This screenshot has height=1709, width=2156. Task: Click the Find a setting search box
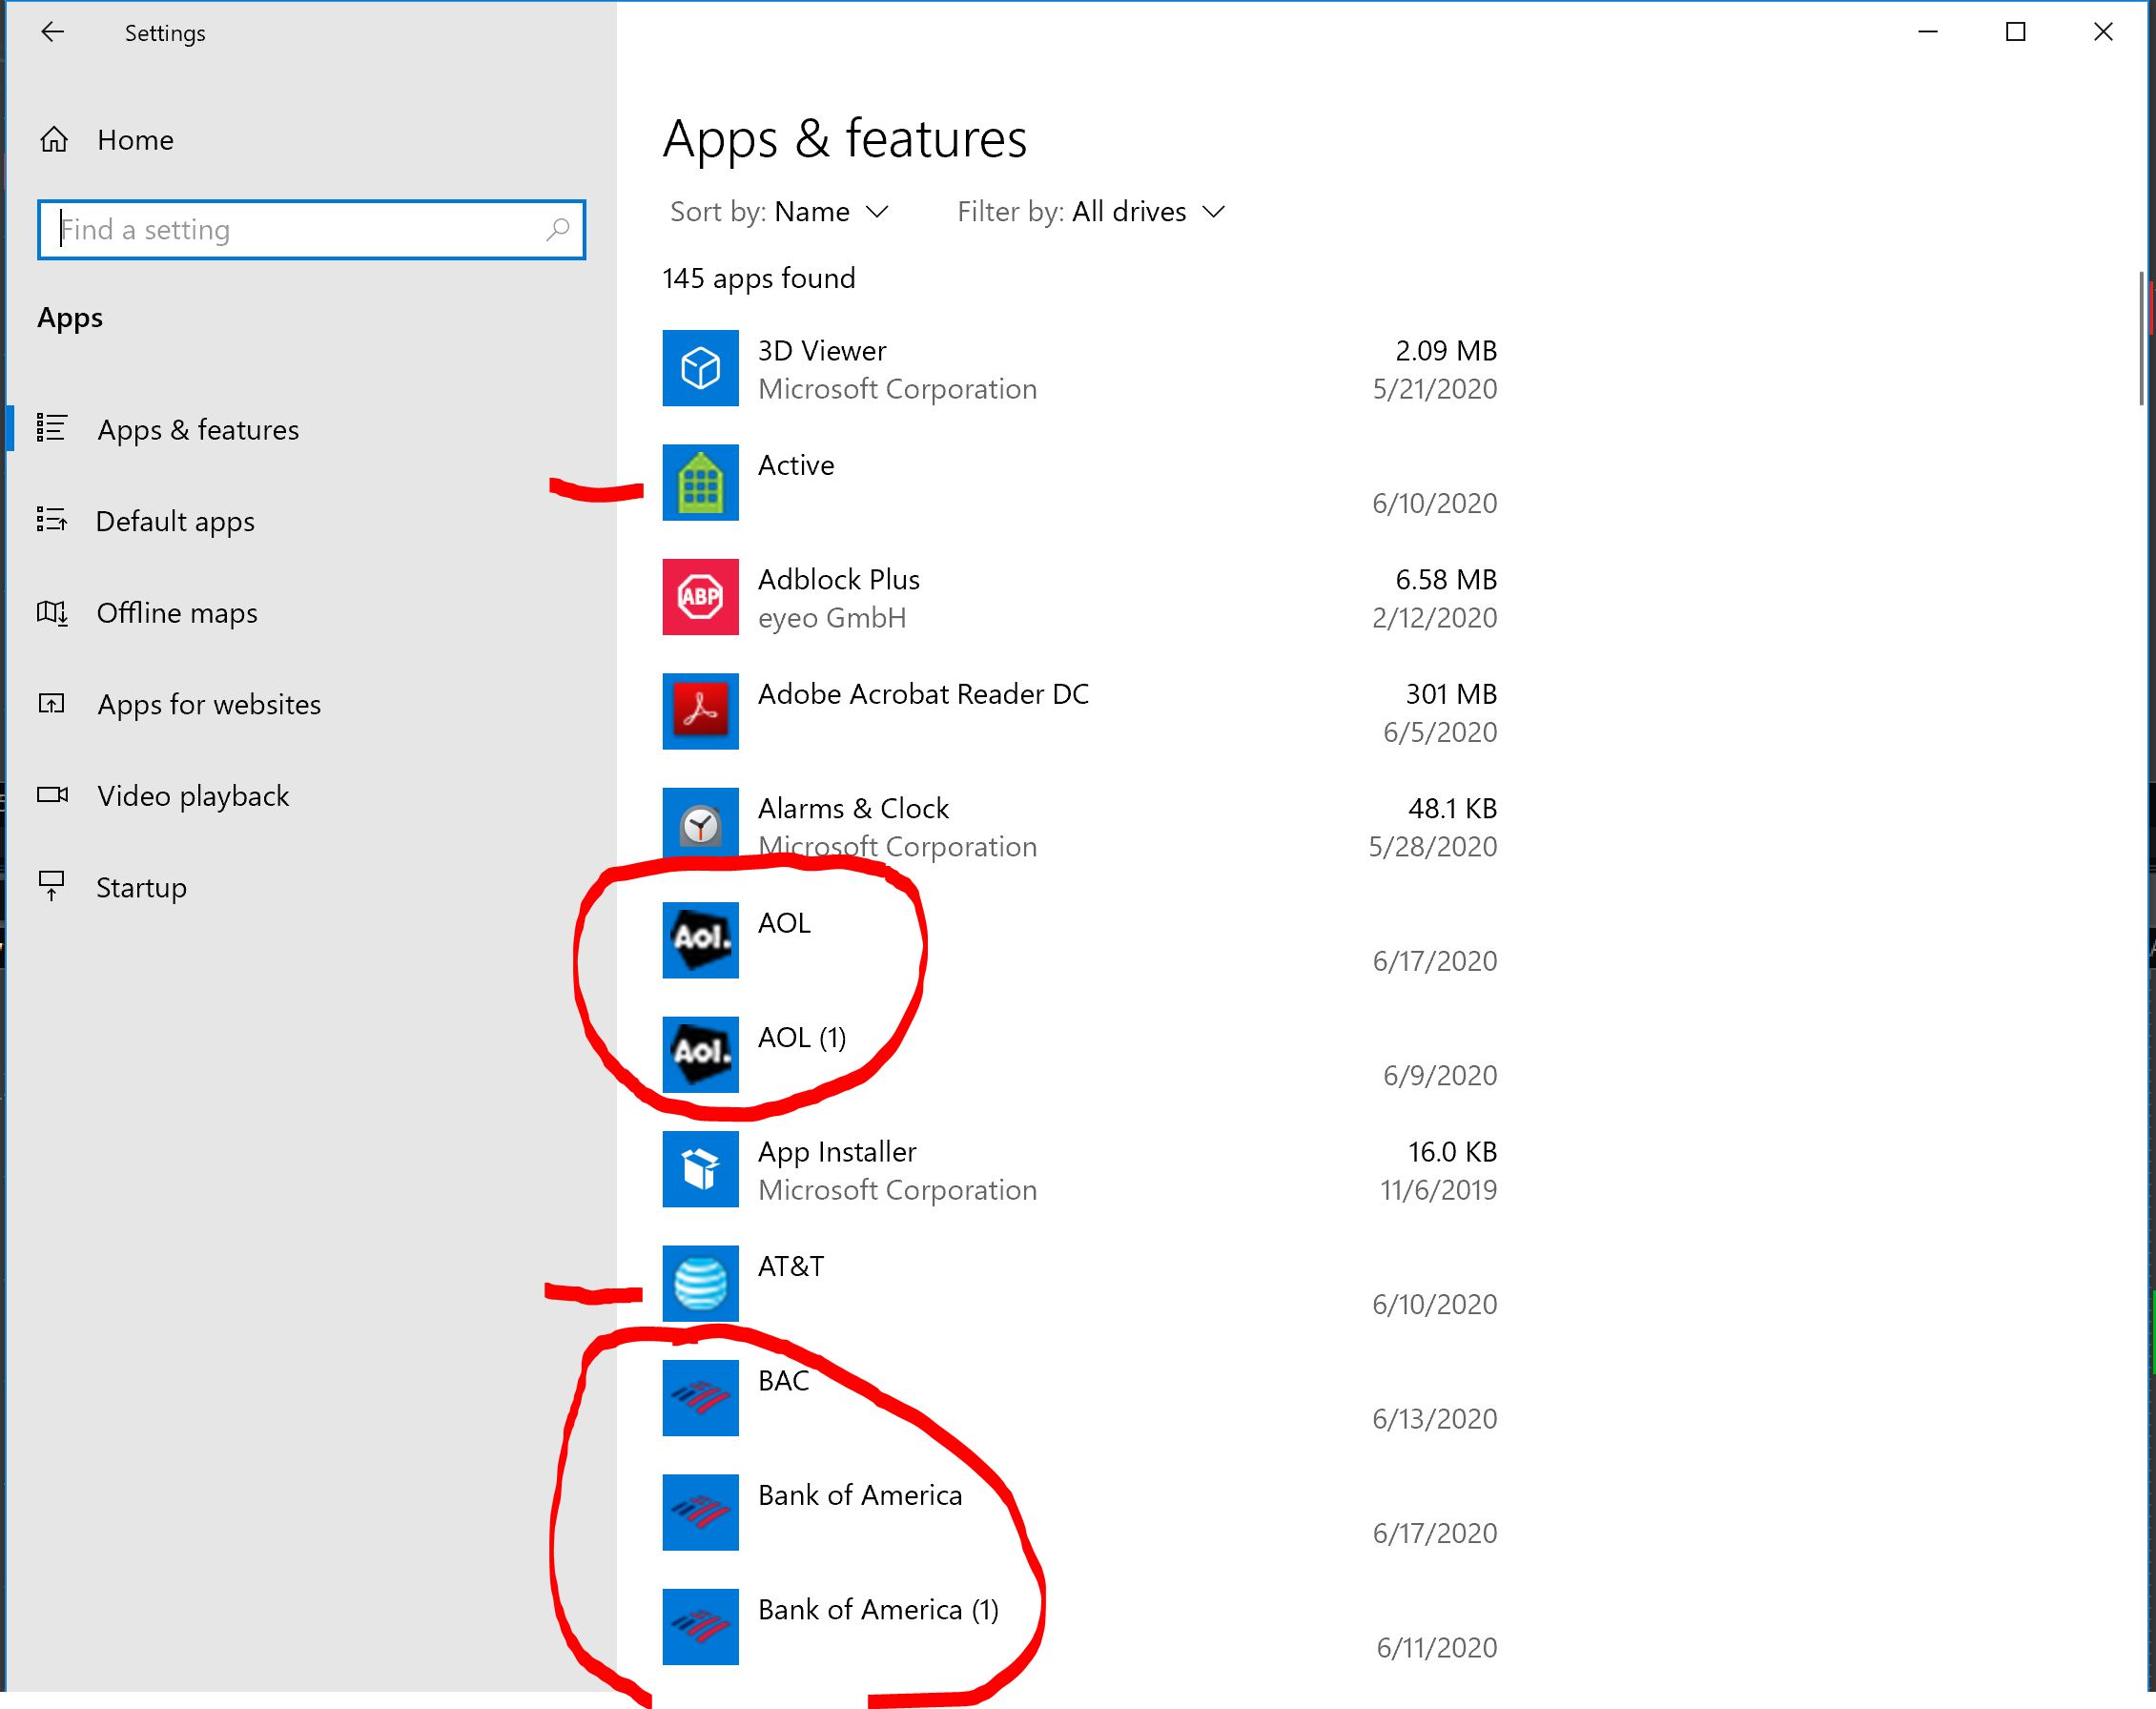click(x=300, y=230)
